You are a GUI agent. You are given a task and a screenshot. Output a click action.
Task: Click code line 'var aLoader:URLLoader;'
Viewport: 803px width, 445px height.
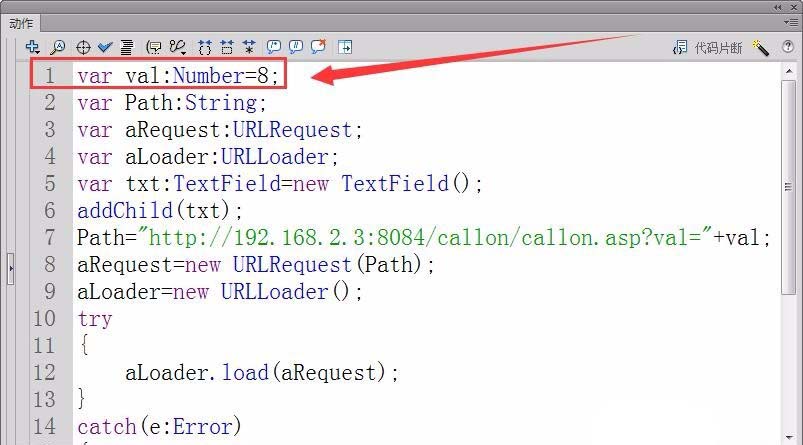tap(208, 157)
